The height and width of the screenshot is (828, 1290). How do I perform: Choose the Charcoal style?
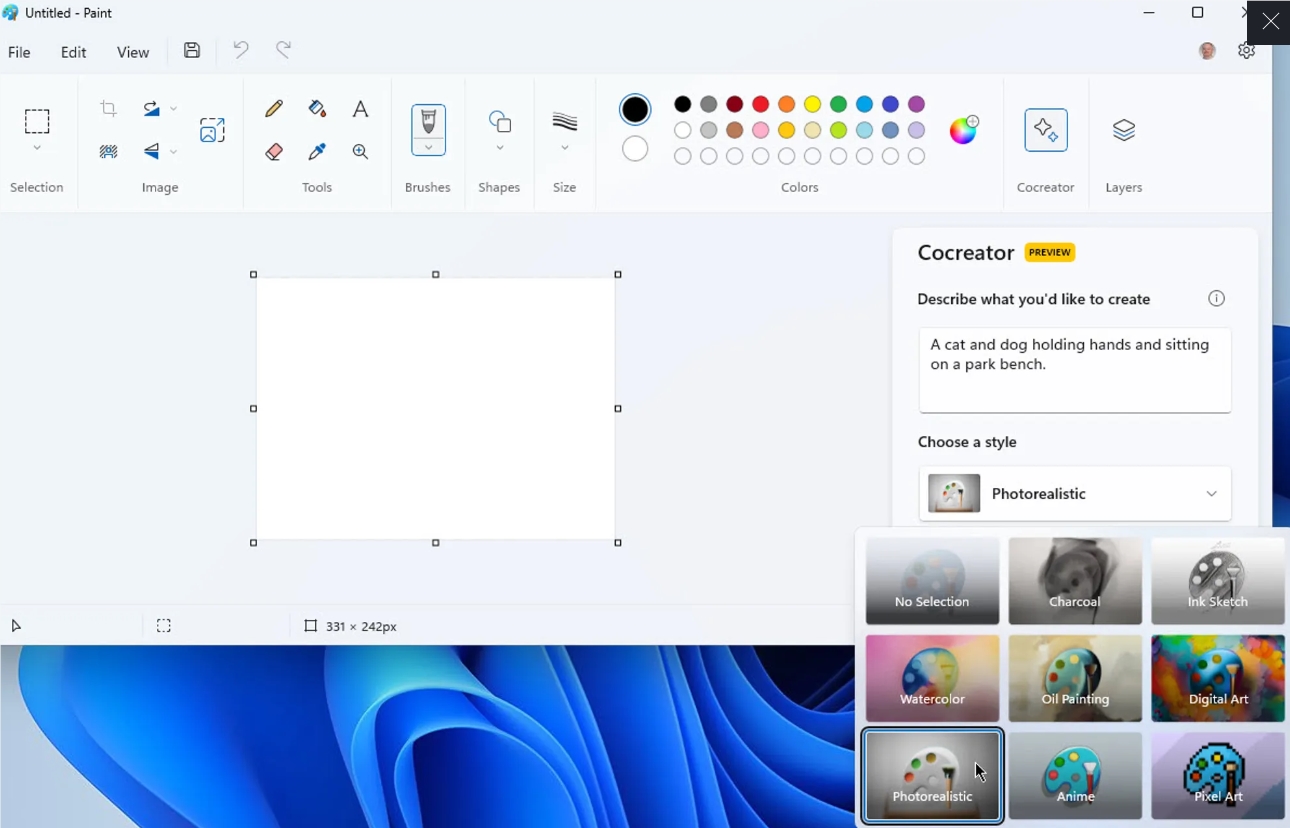1075,581
